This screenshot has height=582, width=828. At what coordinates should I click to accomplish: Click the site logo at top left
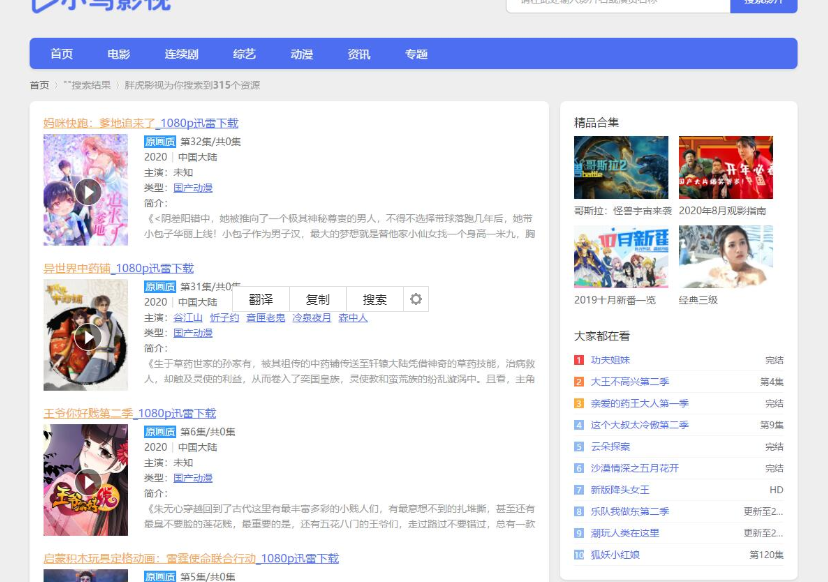point(100,4)
